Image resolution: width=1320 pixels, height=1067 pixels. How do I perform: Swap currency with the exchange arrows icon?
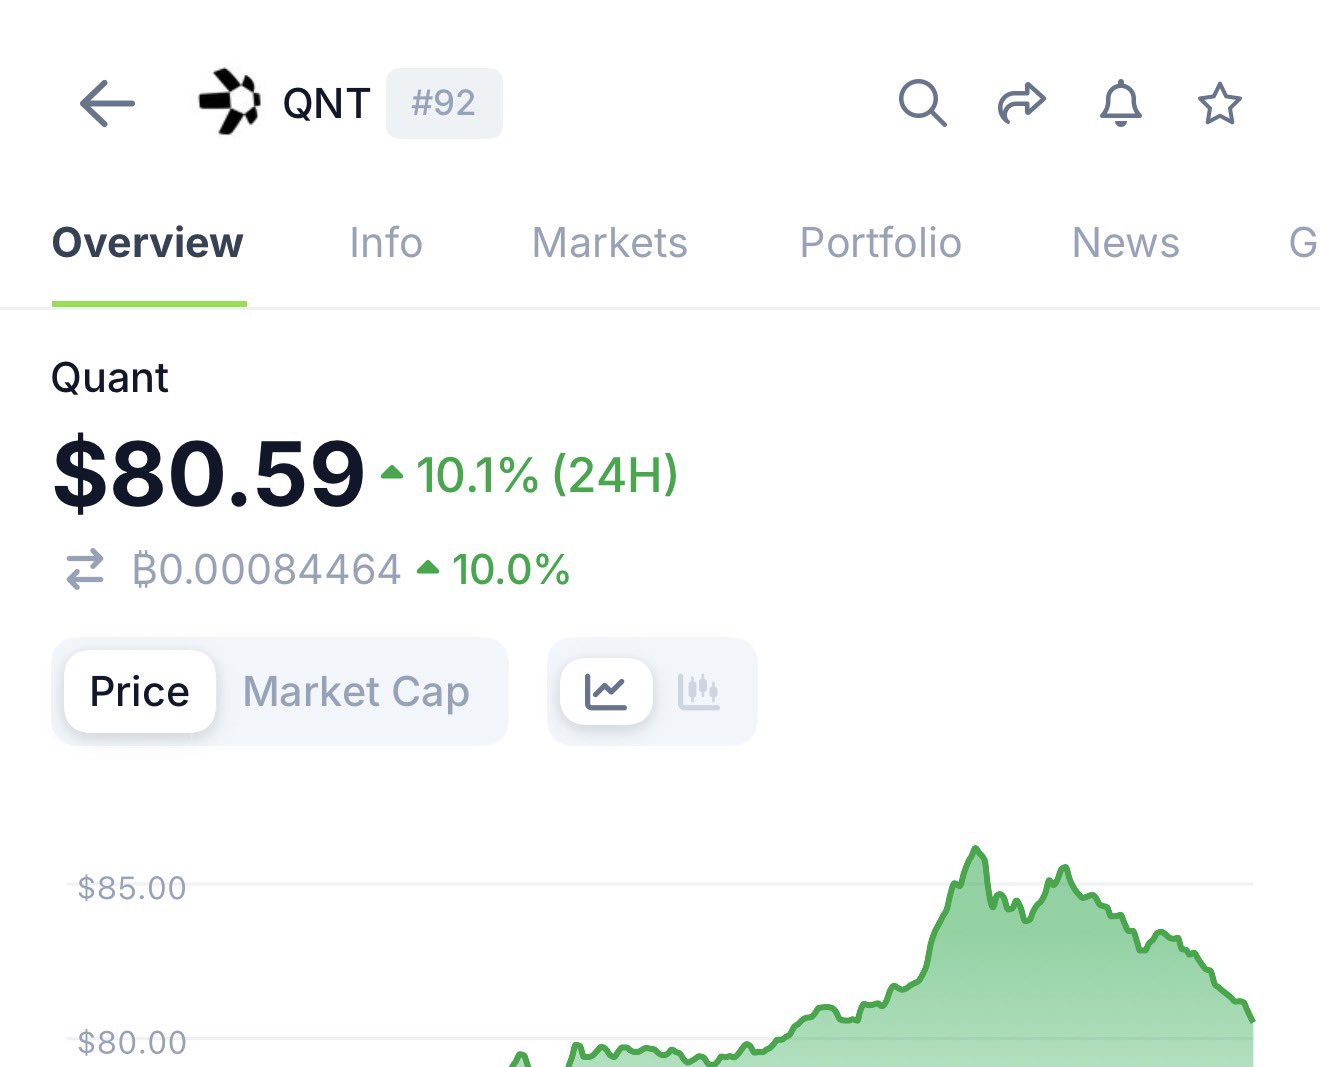point(85,569)
